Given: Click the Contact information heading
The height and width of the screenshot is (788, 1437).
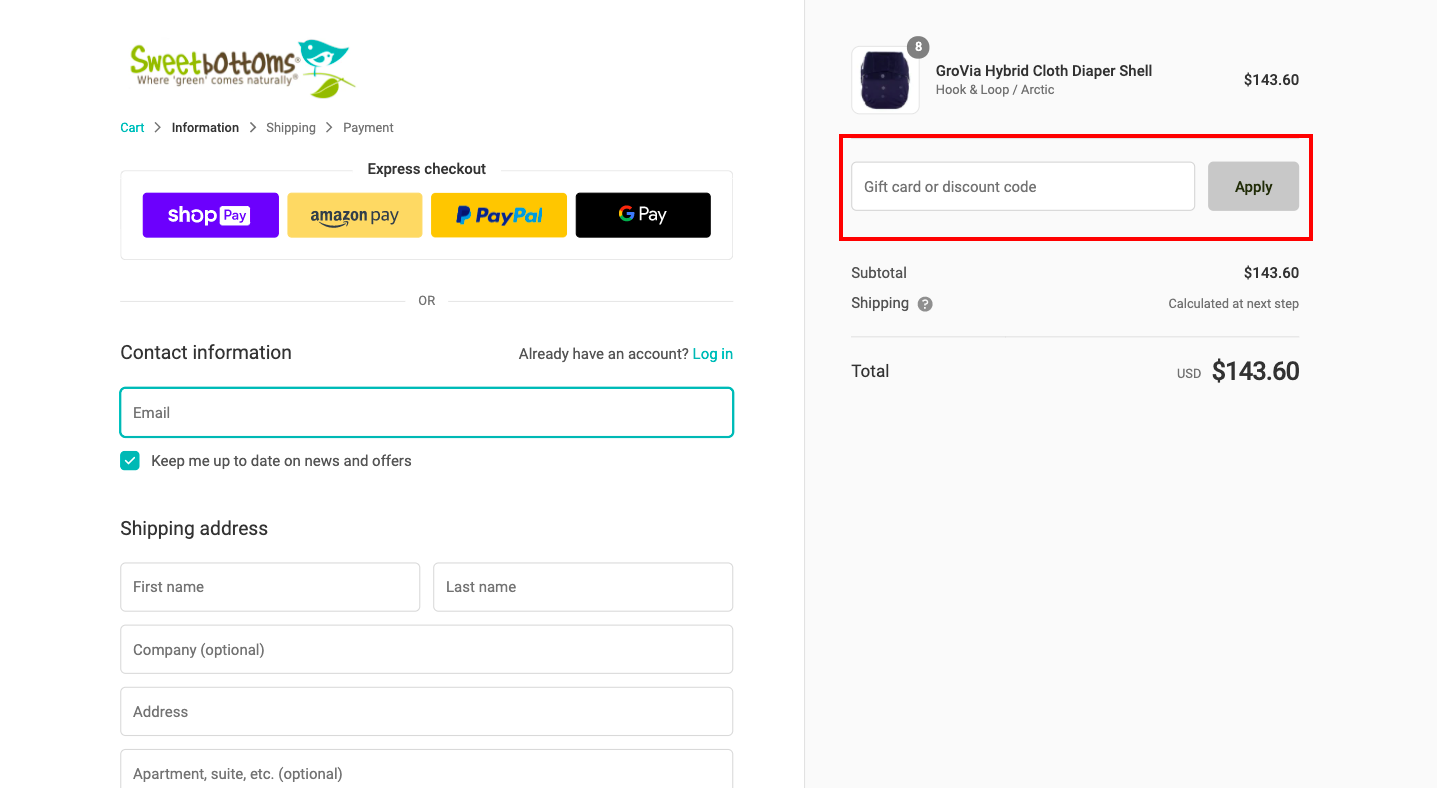Looking at the screenshot, I should 206,353.
